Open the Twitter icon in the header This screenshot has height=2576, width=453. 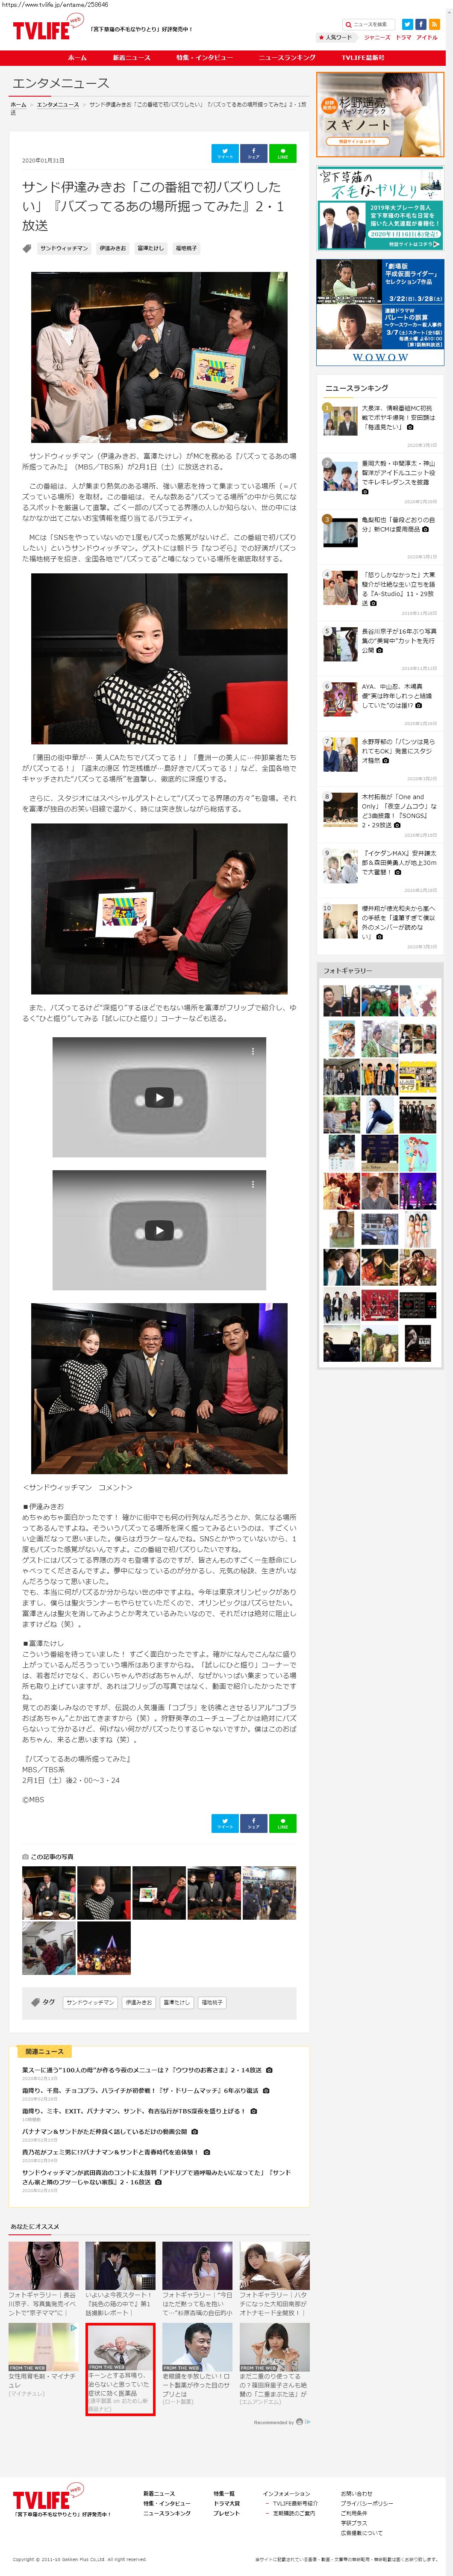[x=407, y=24]
